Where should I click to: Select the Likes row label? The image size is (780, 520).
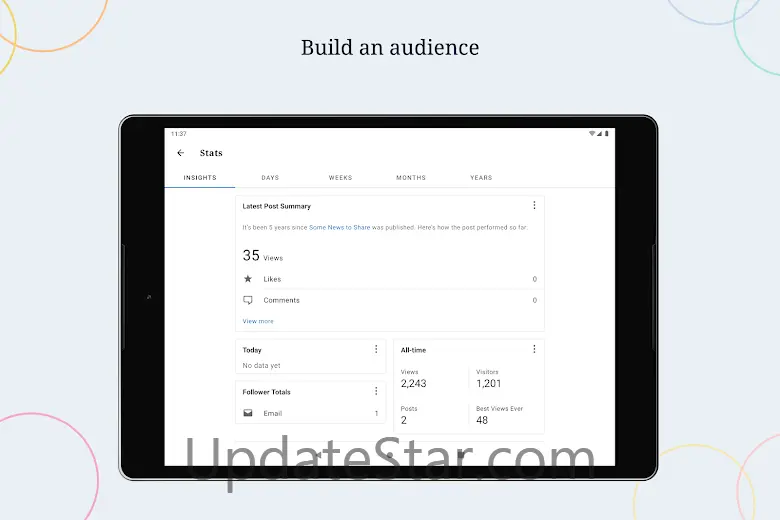click(x=272, y=279)
